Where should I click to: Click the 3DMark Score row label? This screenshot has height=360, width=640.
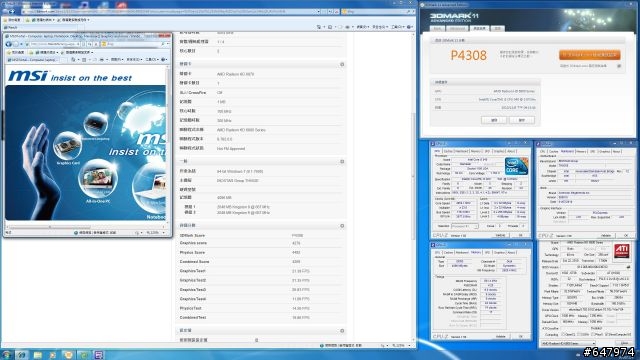[x=192, y=236]
